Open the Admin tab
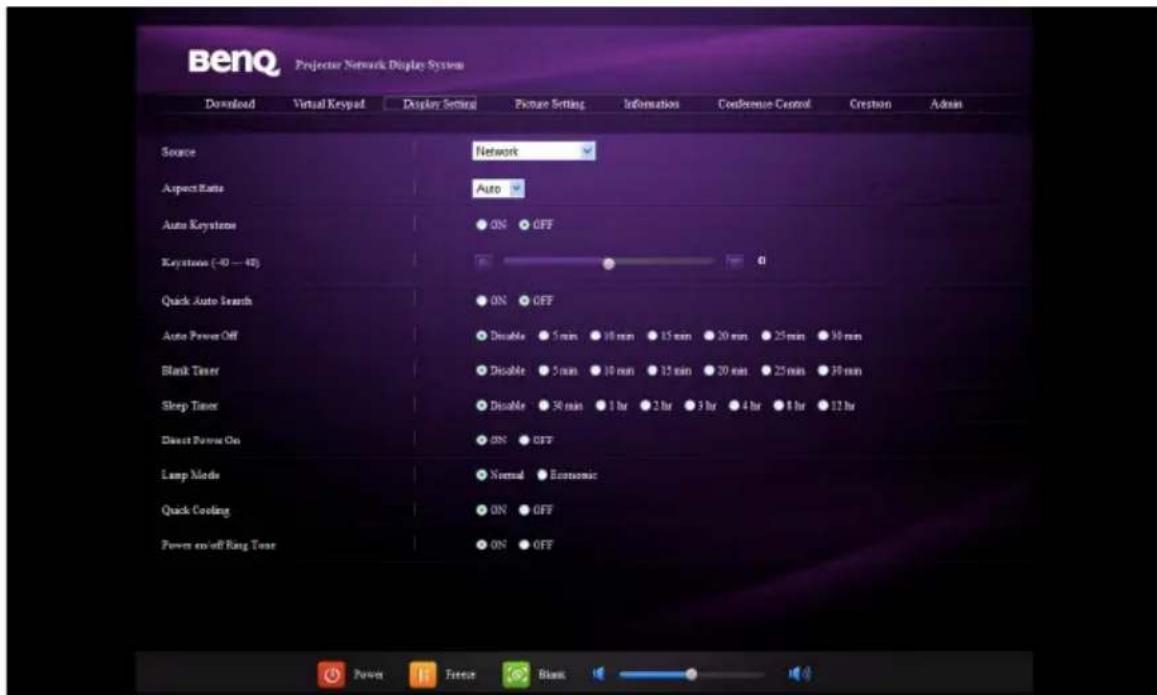The width and height of the screenshot is (1157, 695). click(946, 104)
